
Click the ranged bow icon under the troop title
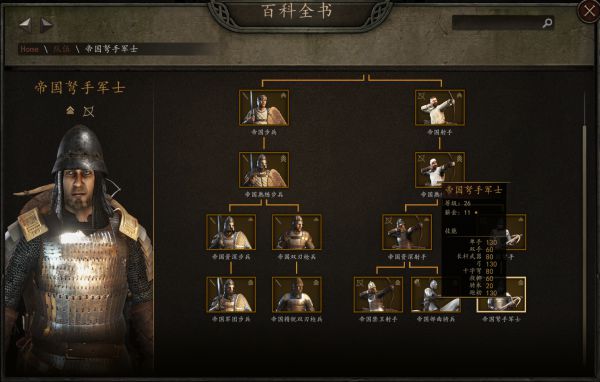coord(89,111)
